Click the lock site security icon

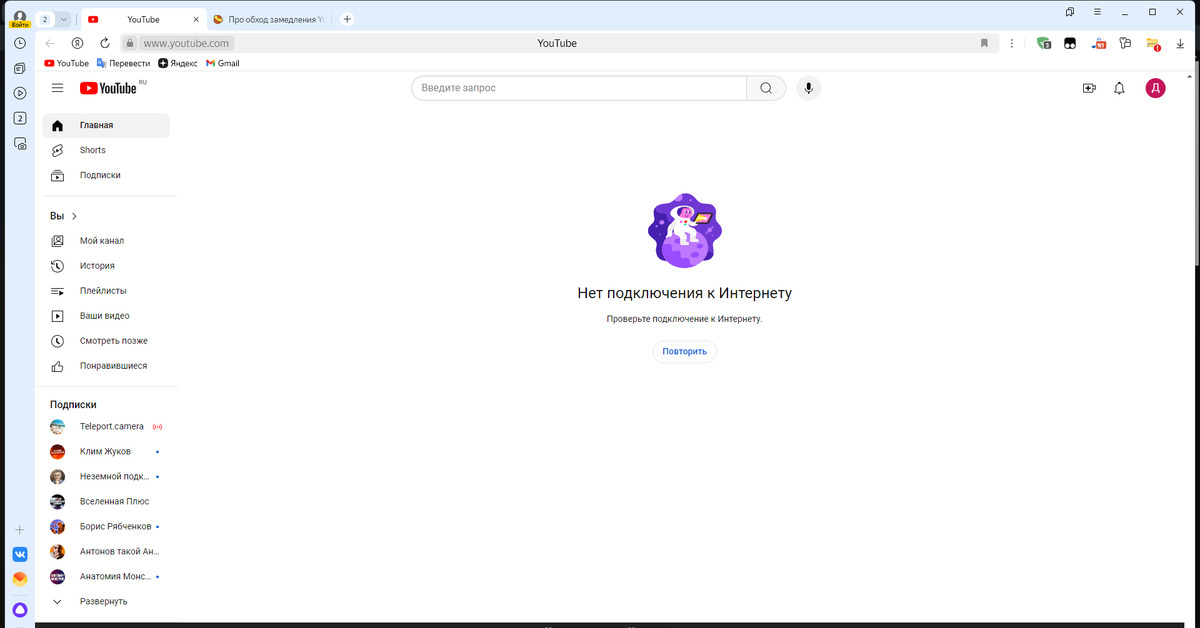[128, 43]
